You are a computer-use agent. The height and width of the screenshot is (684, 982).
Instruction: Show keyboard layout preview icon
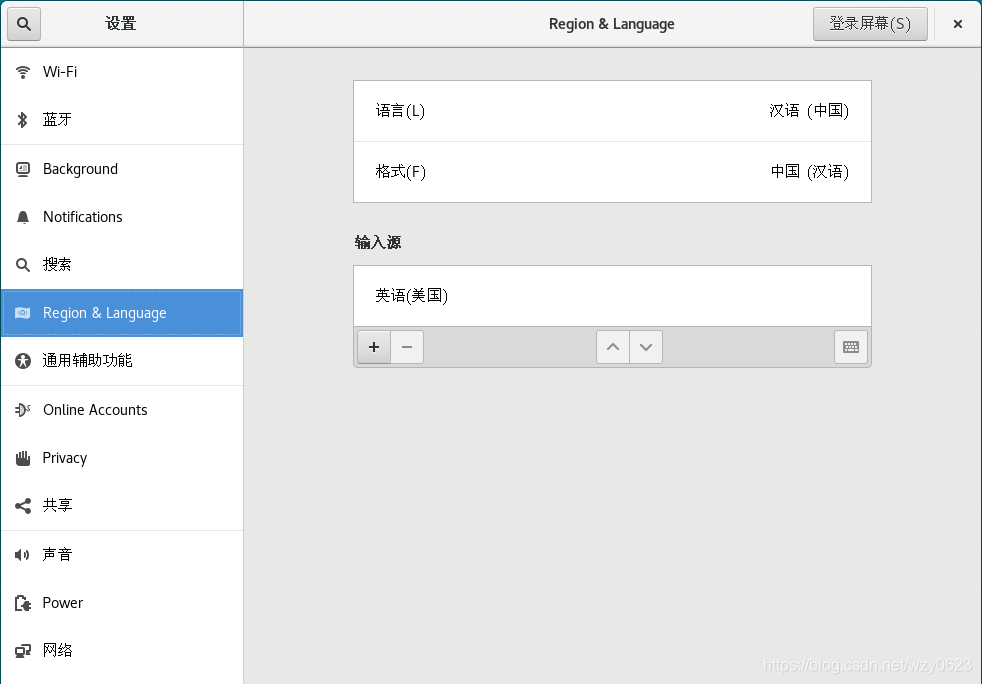[851, 347]
